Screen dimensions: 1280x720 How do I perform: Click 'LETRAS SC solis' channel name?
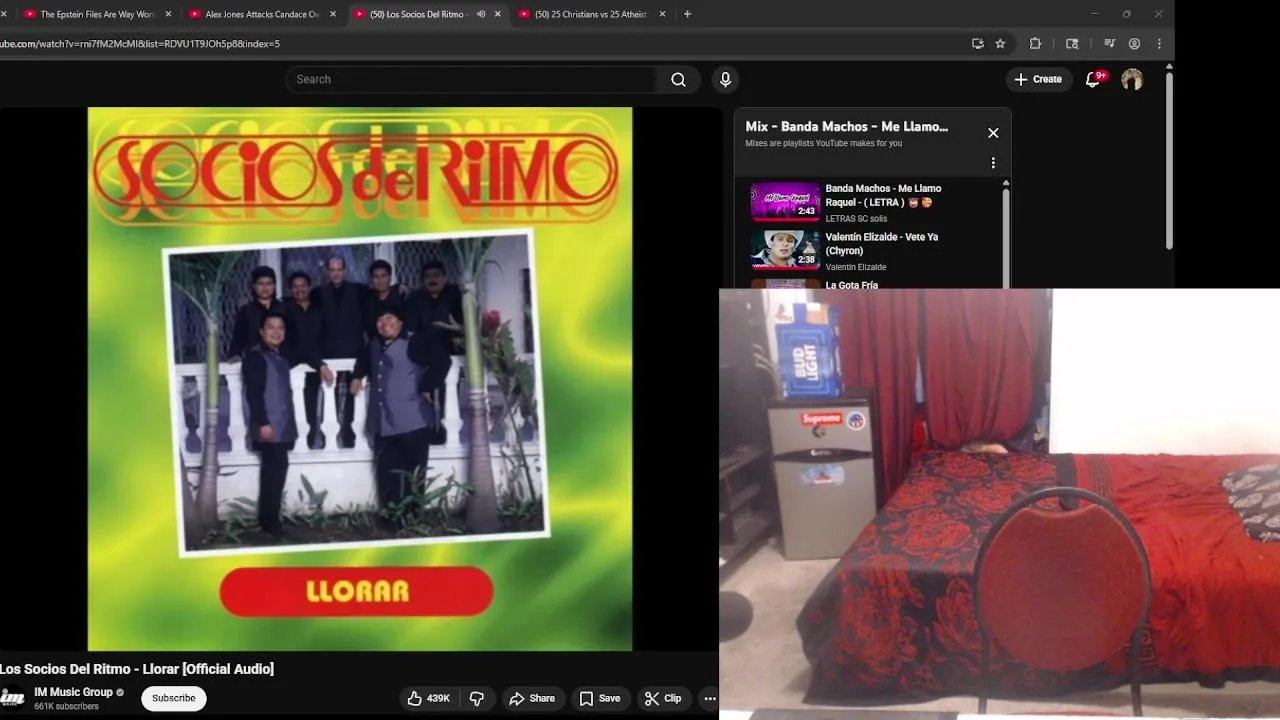(x=856, y=219)
